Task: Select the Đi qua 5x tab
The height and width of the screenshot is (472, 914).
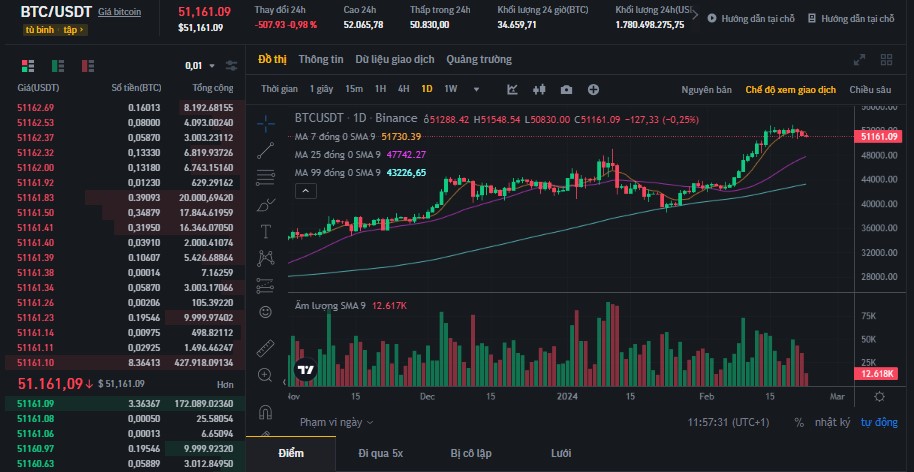Action: (381, 453)
